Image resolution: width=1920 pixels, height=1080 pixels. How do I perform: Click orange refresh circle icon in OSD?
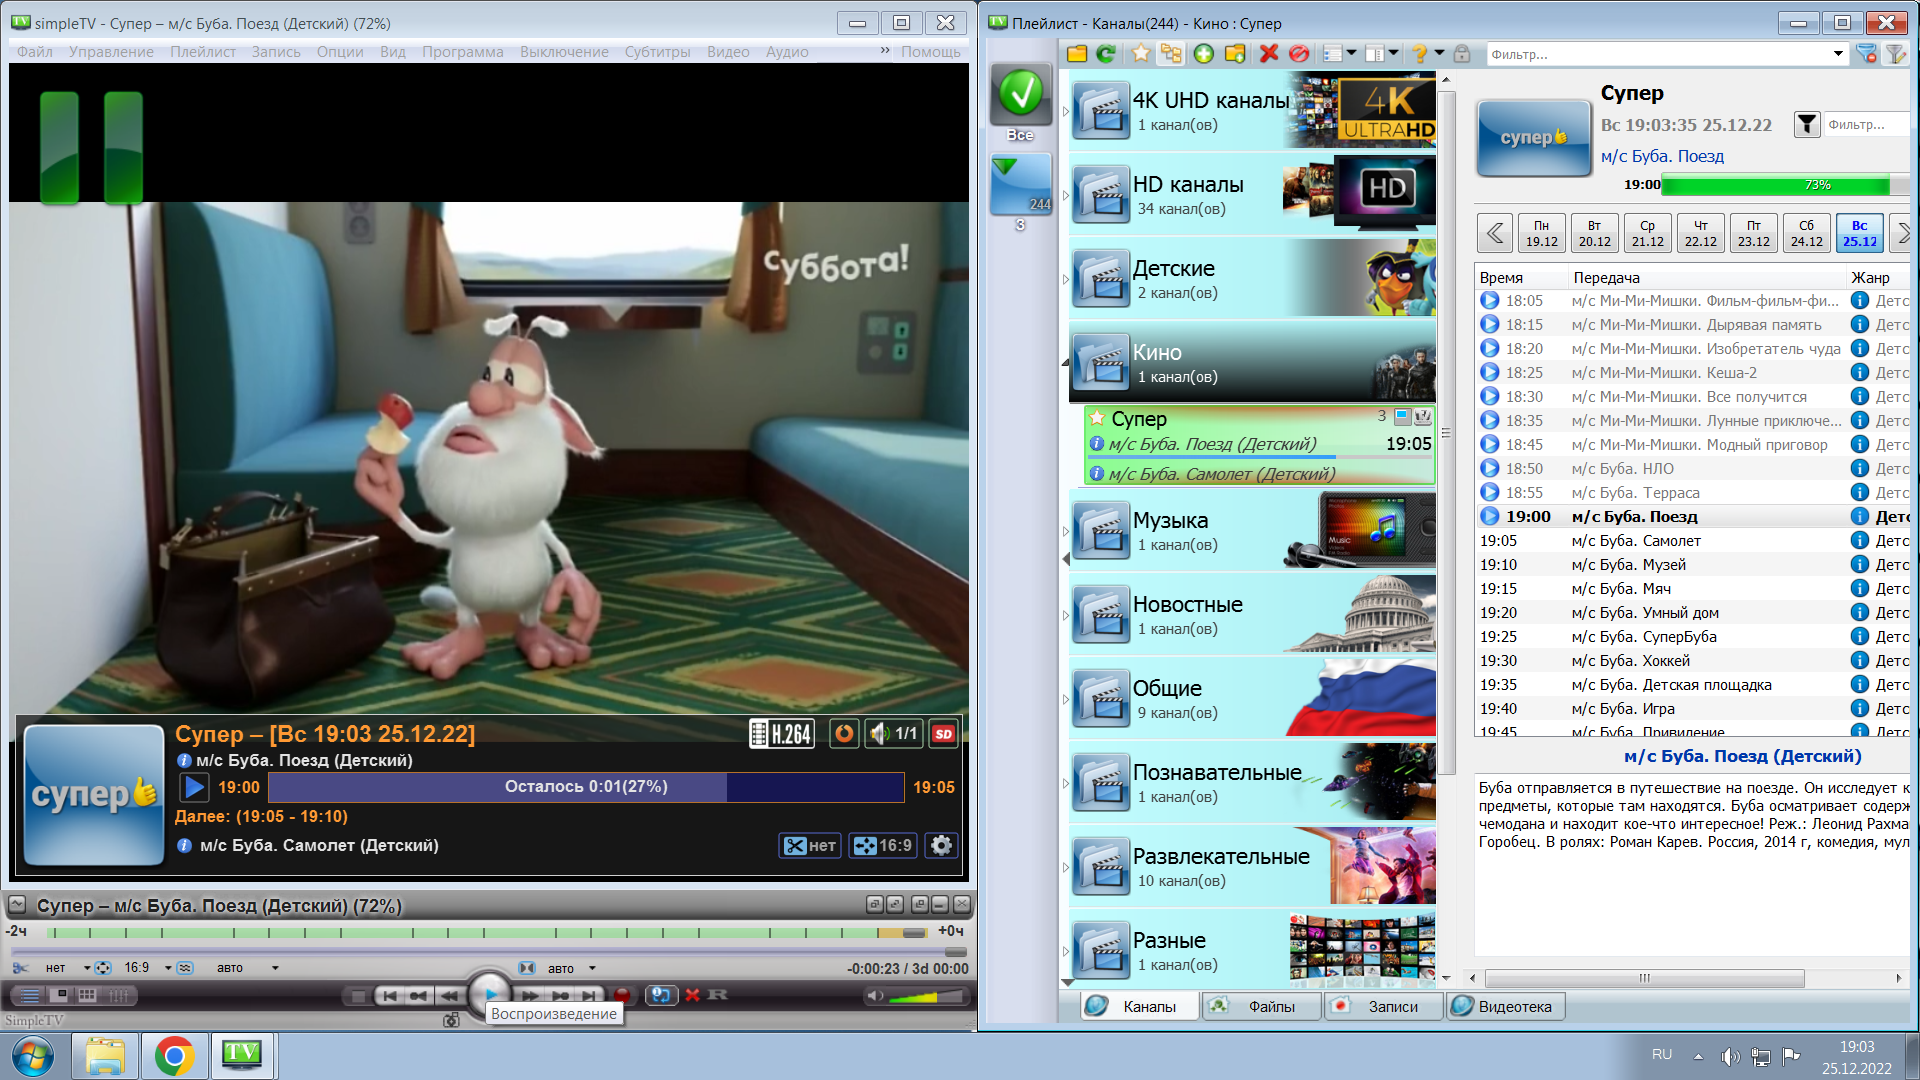[x=844, y=734]
